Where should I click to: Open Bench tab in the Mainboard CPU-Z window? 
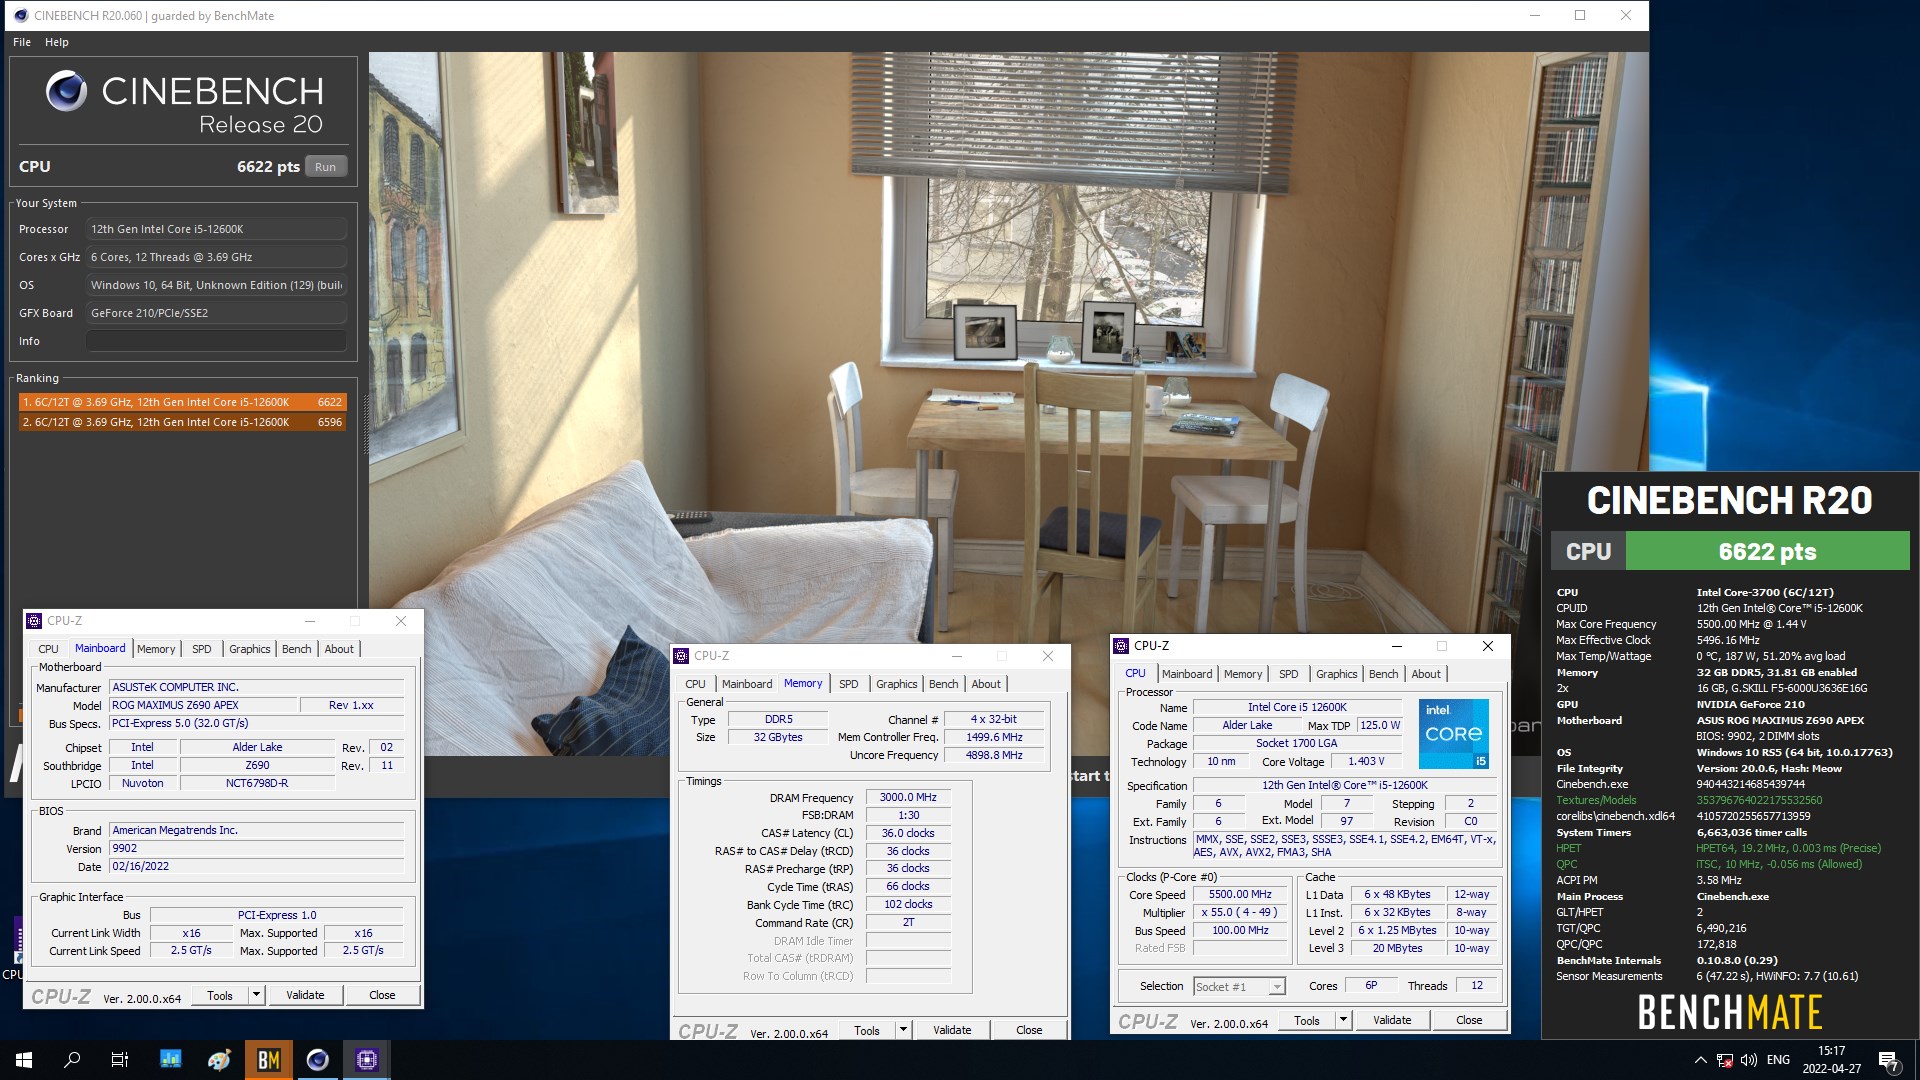click(296, 649)
